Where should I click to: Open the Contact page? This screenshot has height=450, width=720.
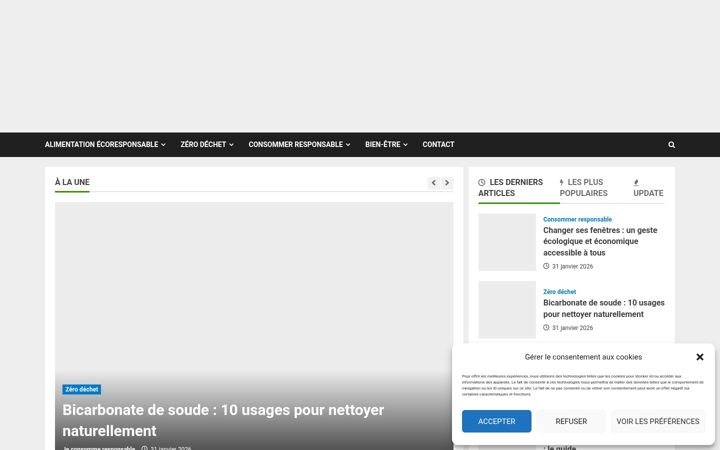[x=438, y=145]
